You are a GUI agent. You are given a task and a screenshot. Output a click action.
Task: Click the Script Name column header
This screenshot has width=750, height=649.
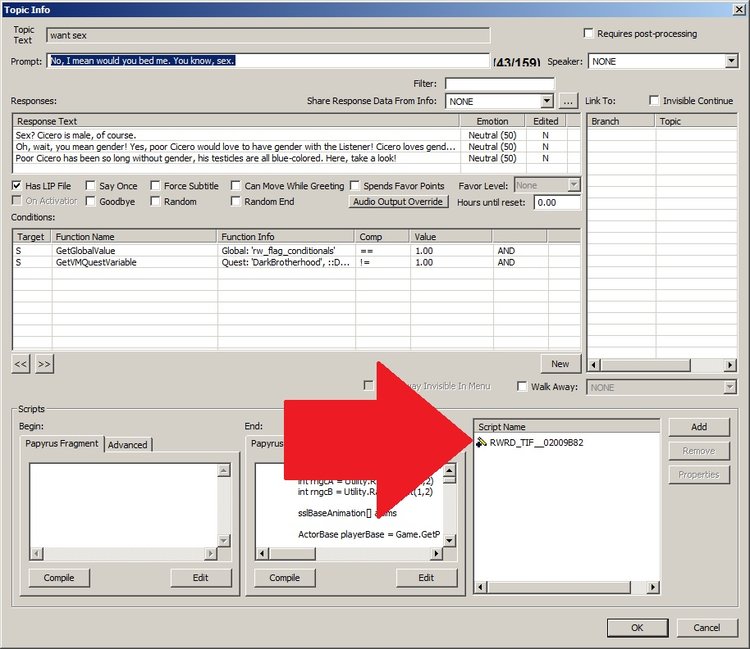pyautogui.click(x=567, y=427)
